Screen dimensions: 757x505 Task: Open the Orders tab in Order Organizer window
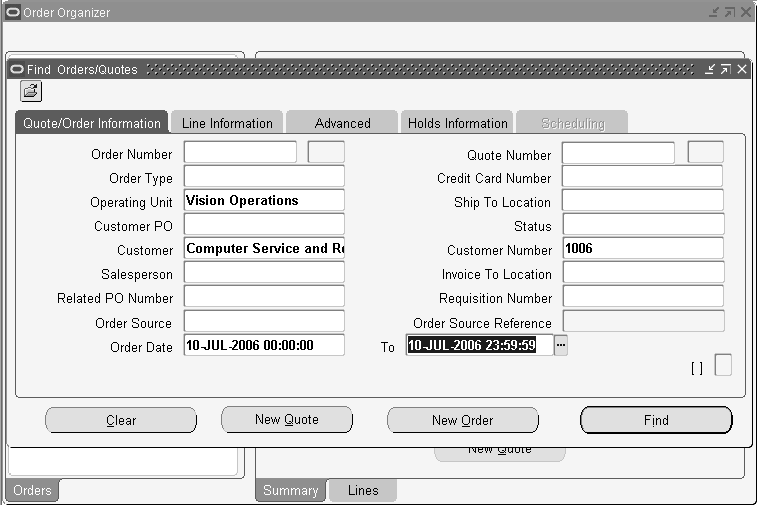coord(32,491)
